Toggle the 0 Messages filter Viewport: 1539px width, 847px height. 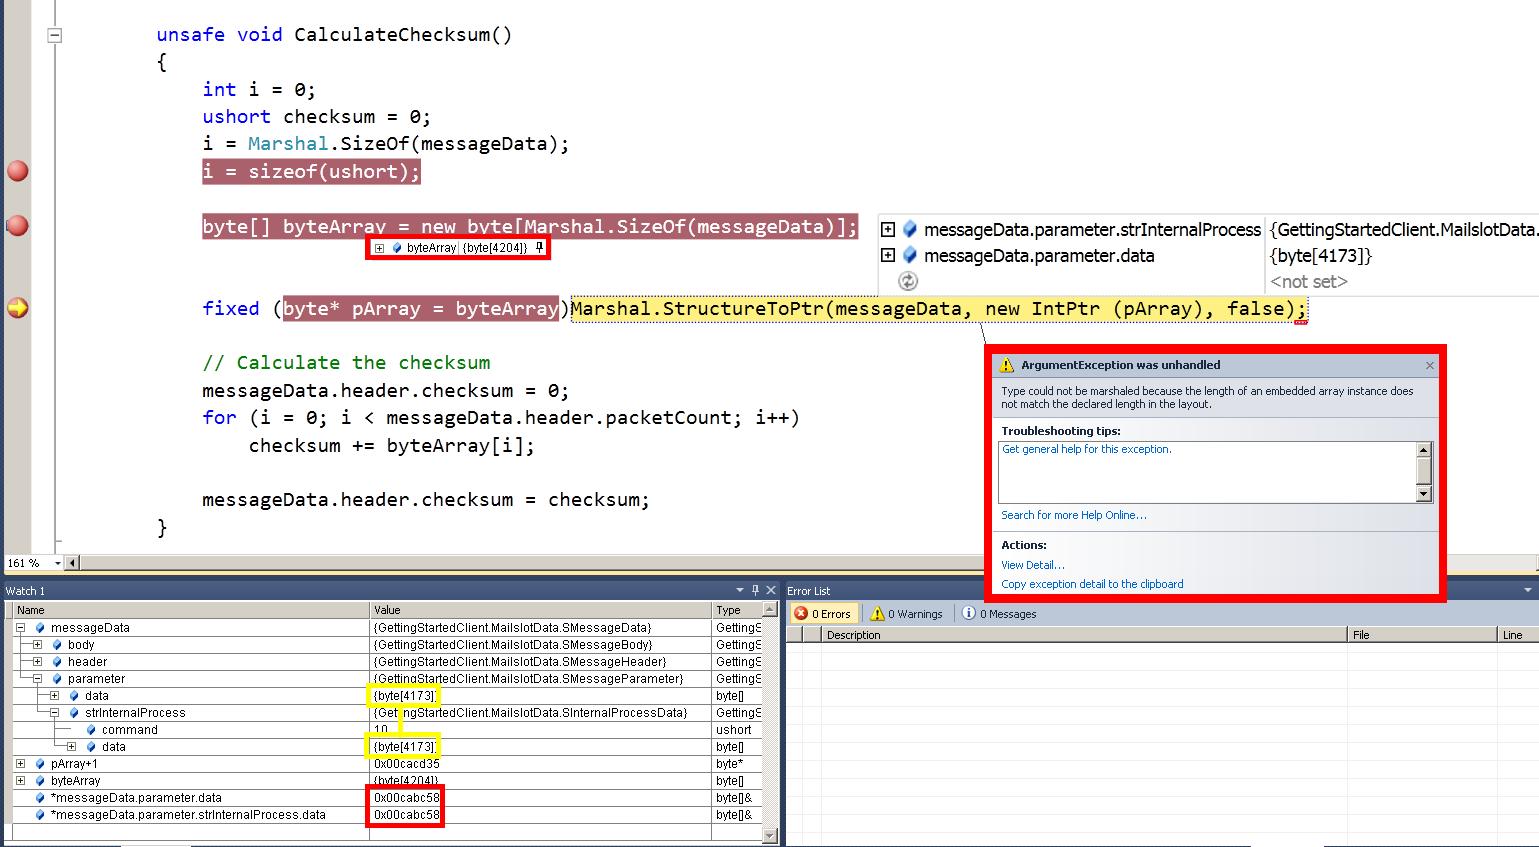1000,614
